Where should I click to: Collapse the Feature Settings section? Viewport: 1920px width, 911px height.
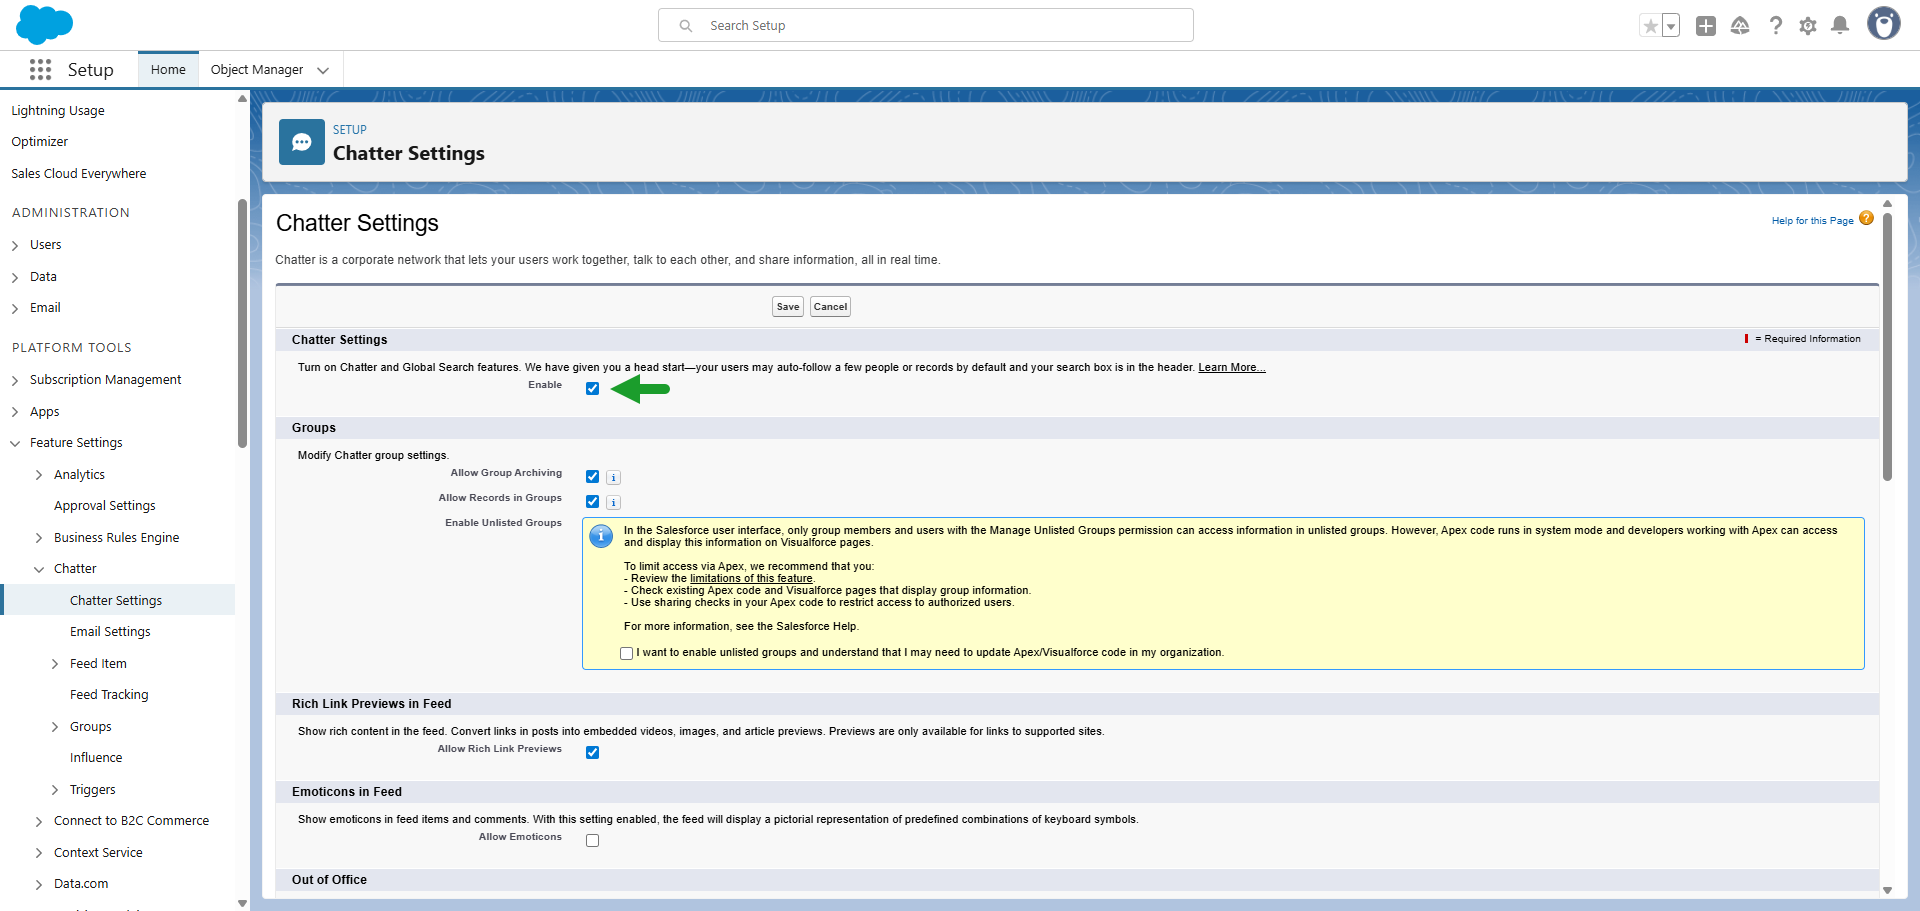coord(15,444)
